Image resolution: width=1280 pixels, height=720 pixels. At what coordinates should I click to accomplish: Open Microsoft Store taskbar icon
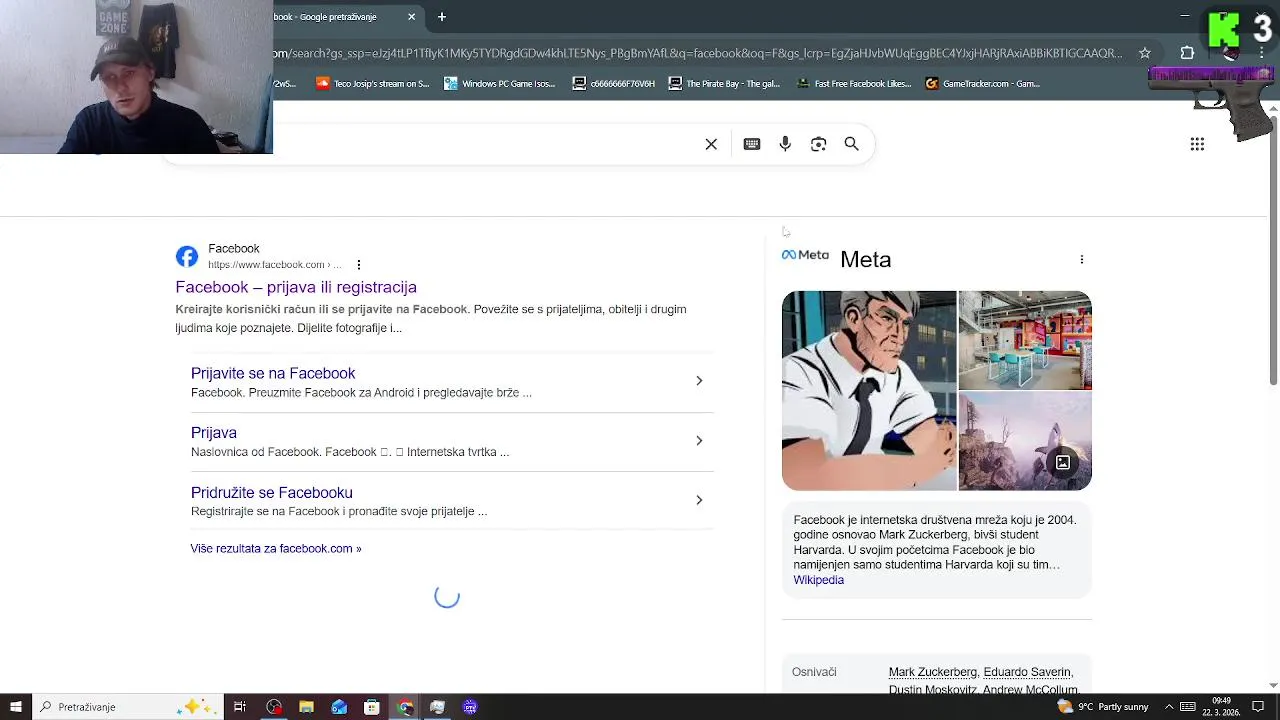pos(372,707)
